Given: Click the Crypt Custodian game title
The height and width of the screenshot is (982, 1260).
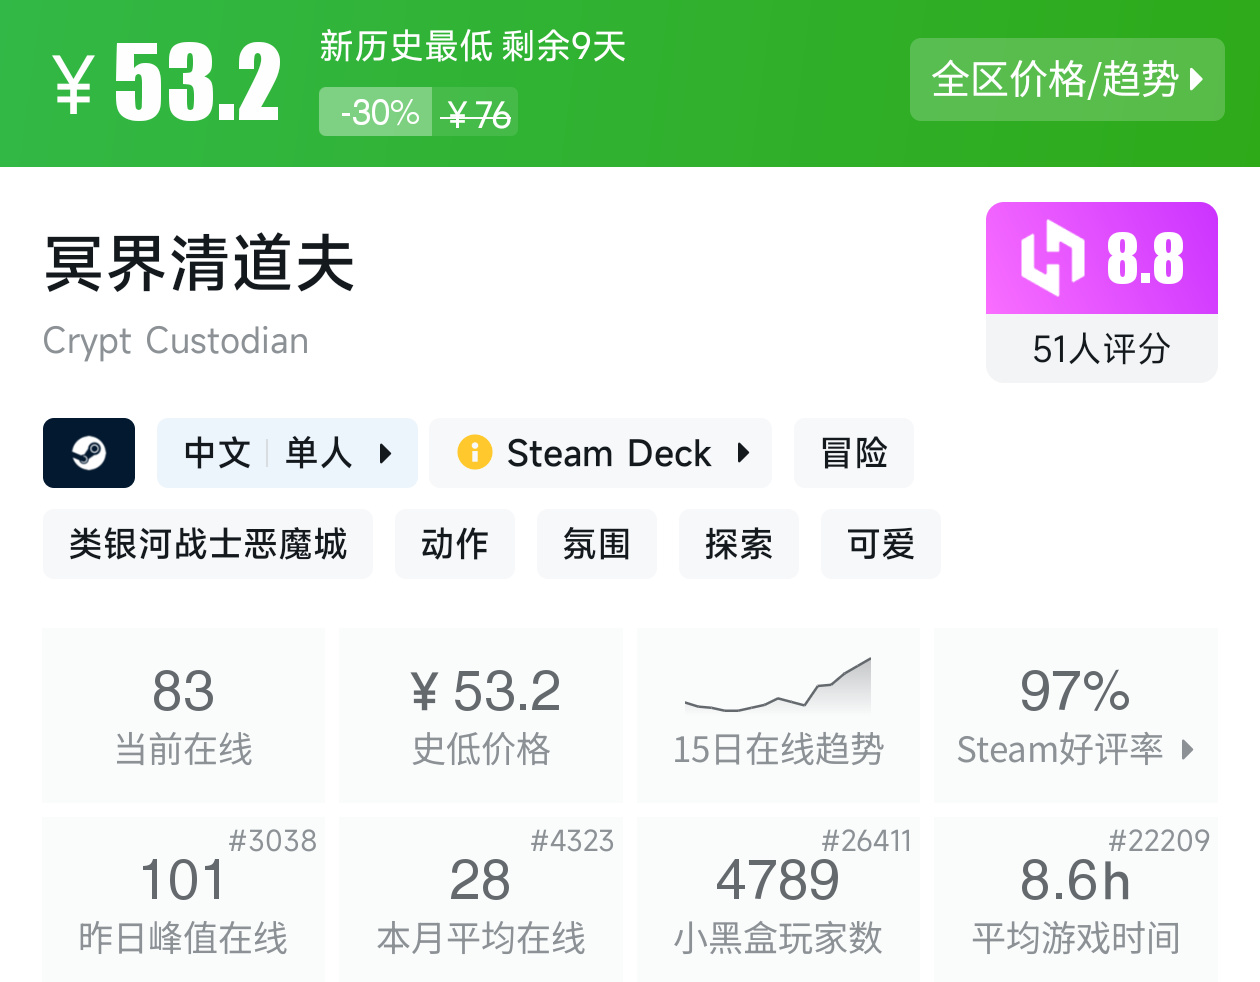Looking at the screenshot, I should (x=175, y=341).
